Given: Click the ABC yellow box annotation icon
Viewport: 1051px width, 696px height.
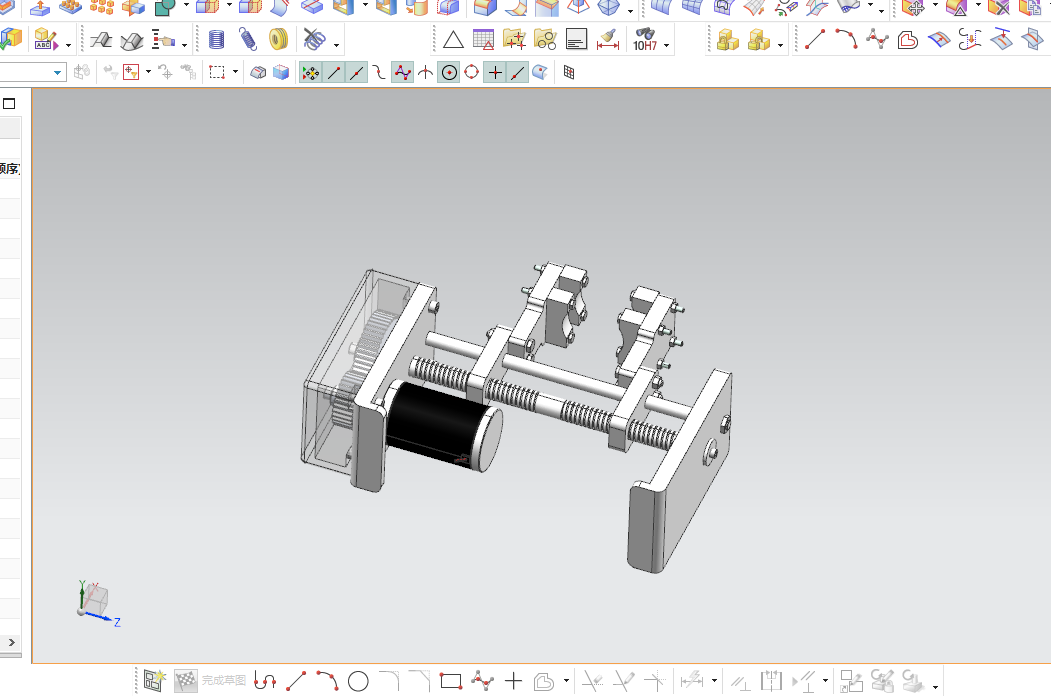Looking at the screenshot, I should coord(46,40).
